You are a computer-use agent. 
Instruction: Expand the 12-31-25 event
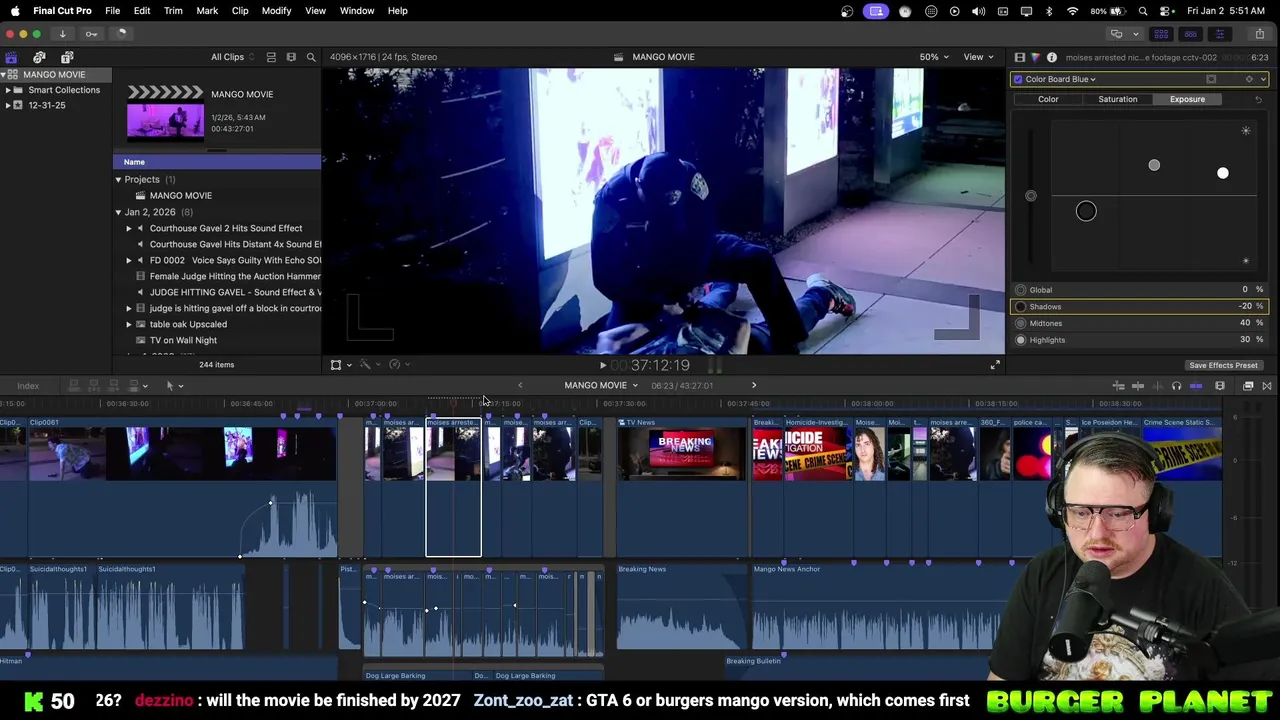8,105
